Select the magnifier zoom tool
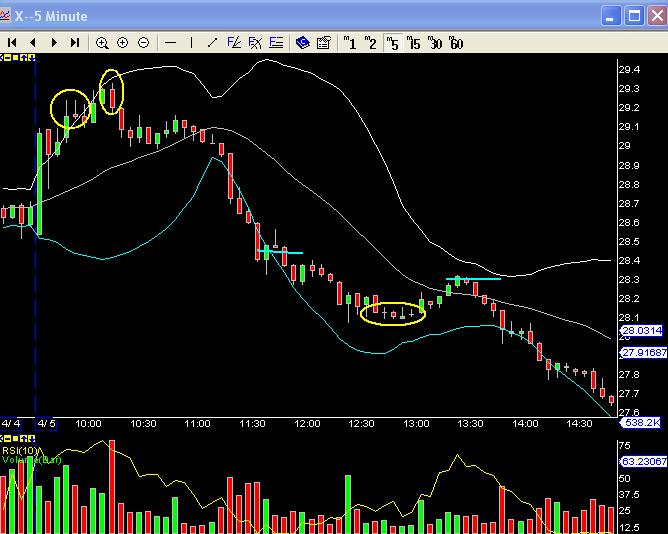This screenshot has width=668, height=534. click(102, 43)
